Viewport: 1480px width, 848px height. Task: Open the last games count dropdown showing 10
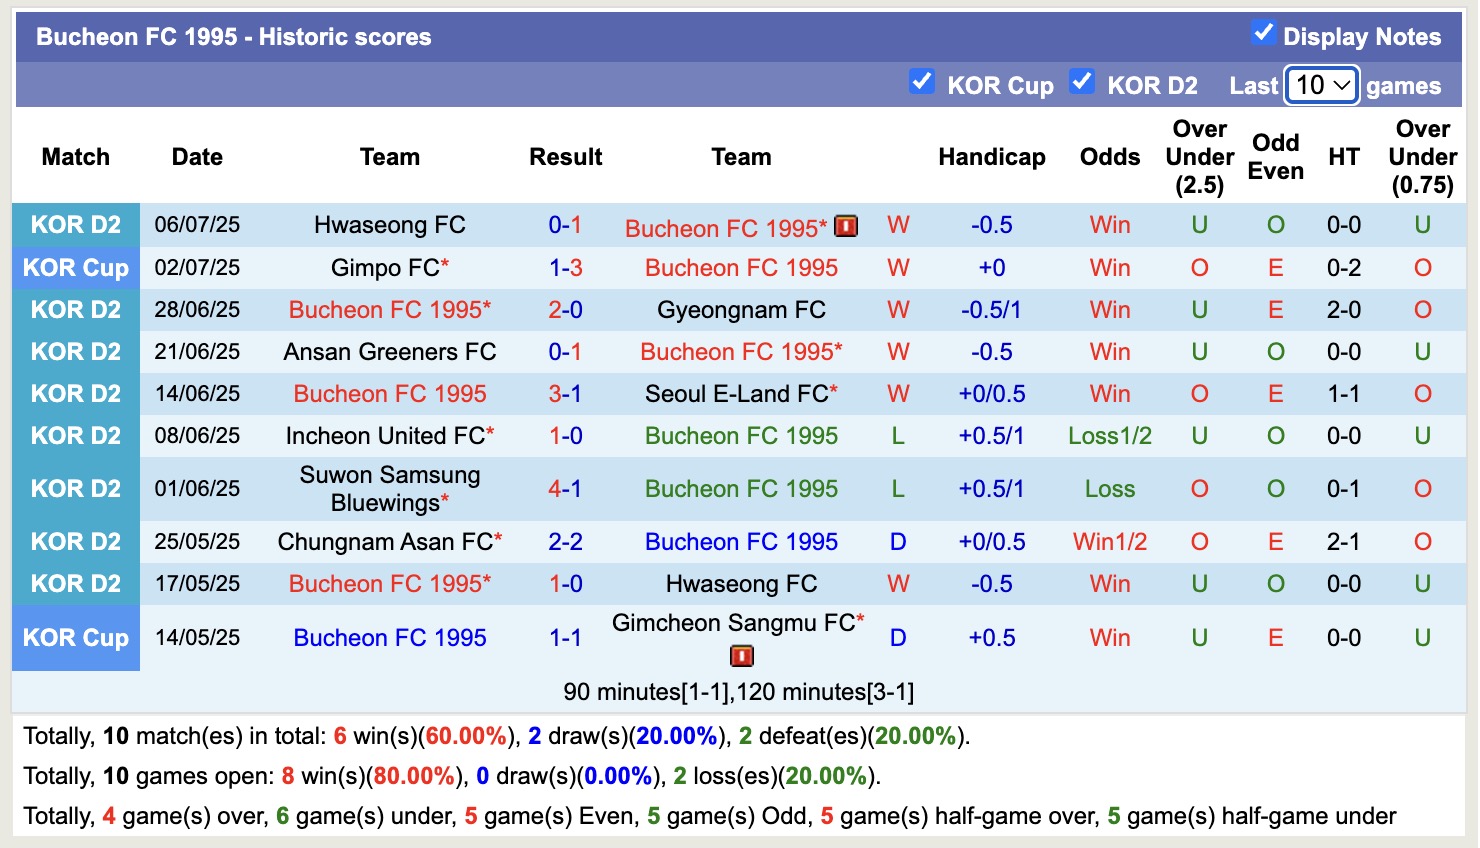[1320, 86]
